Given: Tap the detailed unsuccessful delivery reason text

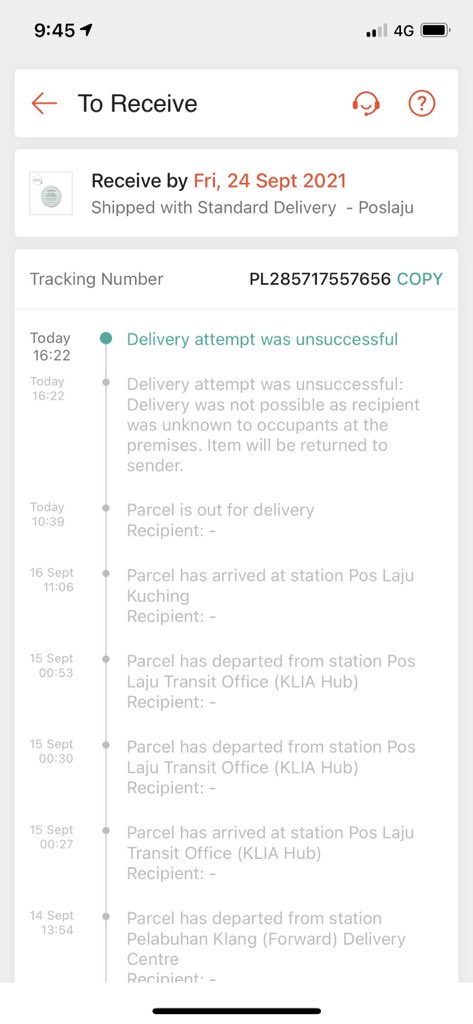Looking at the screenshot, I should pos(273,424).
